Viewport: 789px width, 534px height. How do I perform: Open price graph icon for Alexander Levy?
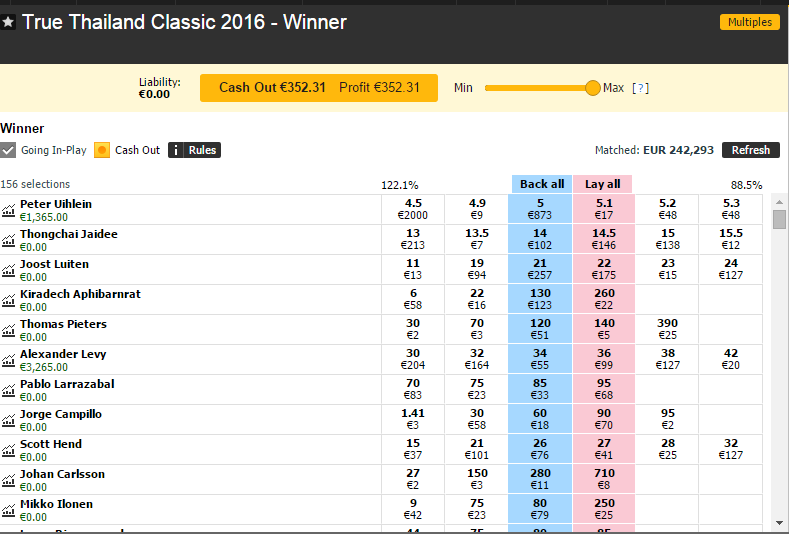pyautogui.click(x=8, y=360)
